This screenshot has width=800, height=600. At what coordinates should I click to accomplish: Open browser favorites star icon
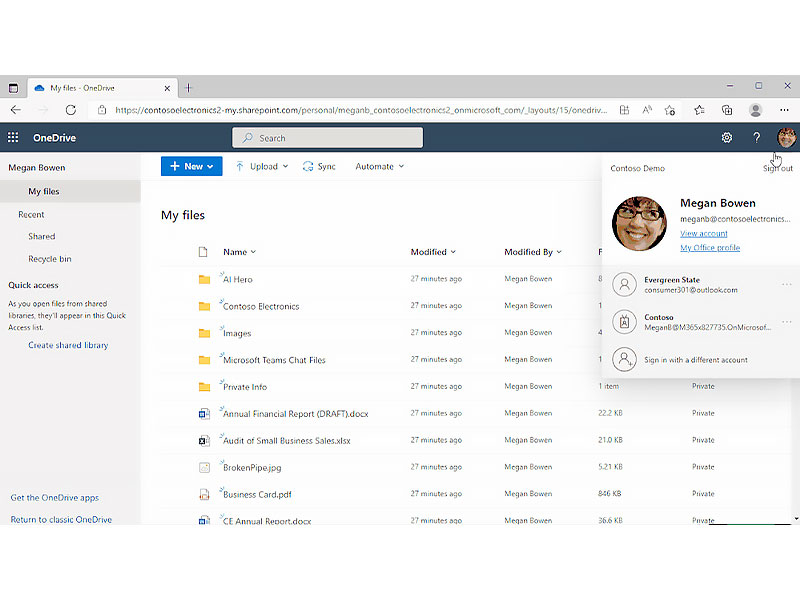click(x=699, y=110)
